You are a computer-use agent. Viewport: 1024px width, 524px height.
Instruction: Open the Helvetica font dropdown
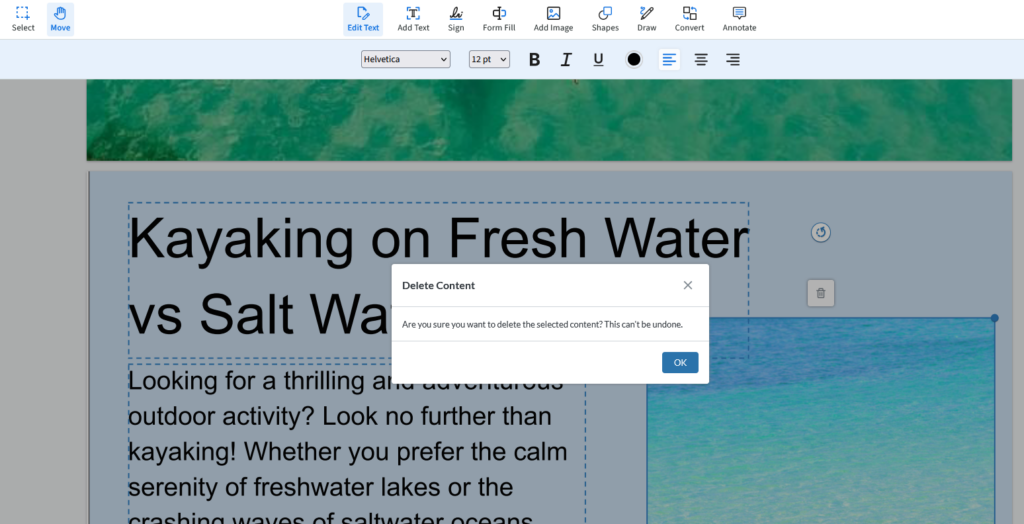coord(406,60)
